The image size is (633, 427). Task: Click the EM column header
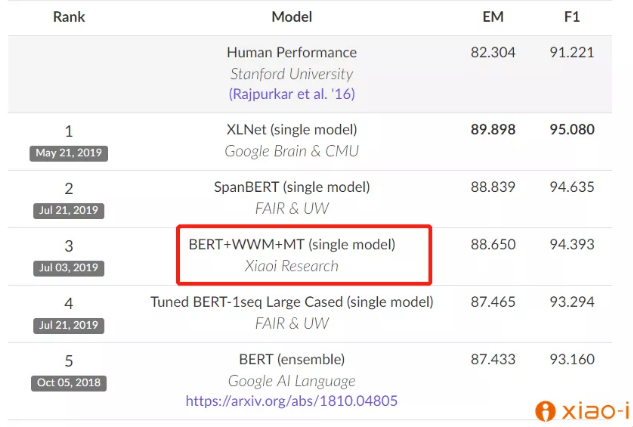[492, 17]
